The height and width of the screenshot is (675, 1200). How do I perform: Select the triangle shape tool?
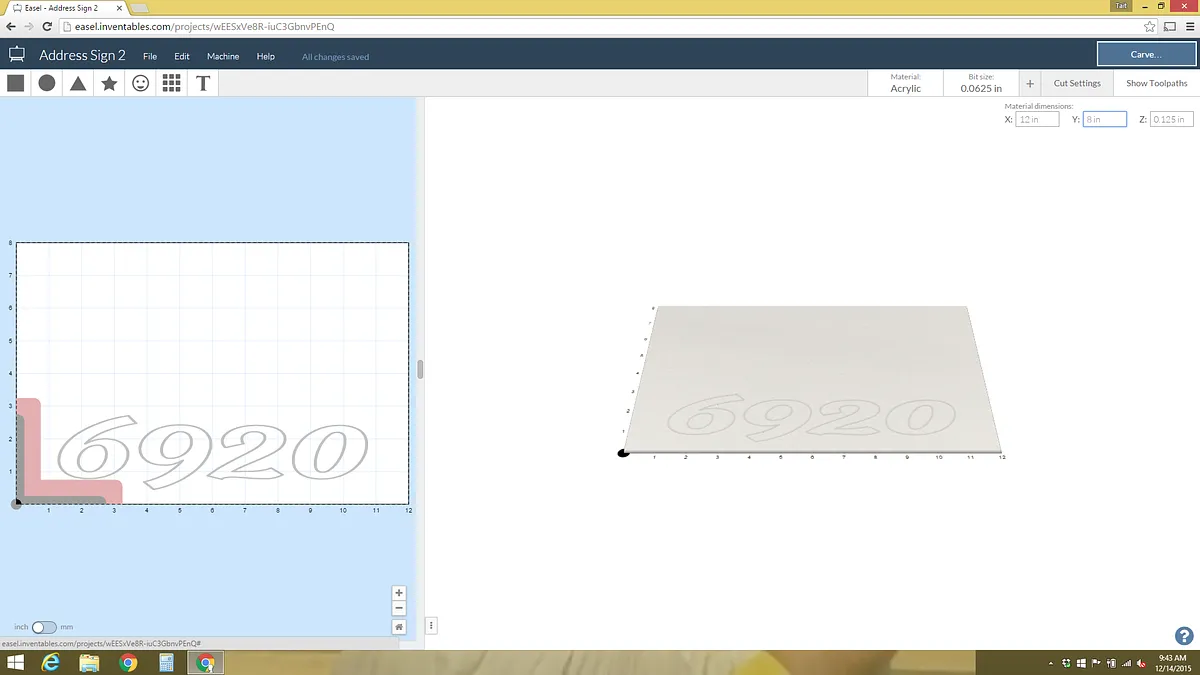[78, 83]
